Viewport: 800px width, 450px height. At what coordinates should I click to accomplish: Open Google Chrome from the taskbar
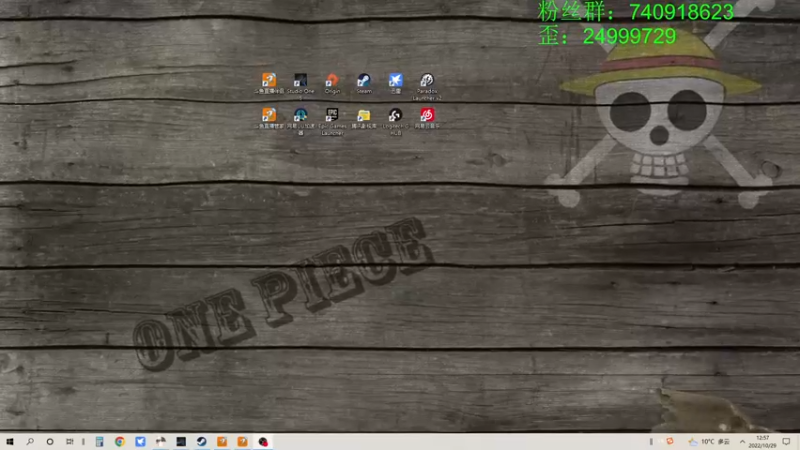tap(120, 441)
